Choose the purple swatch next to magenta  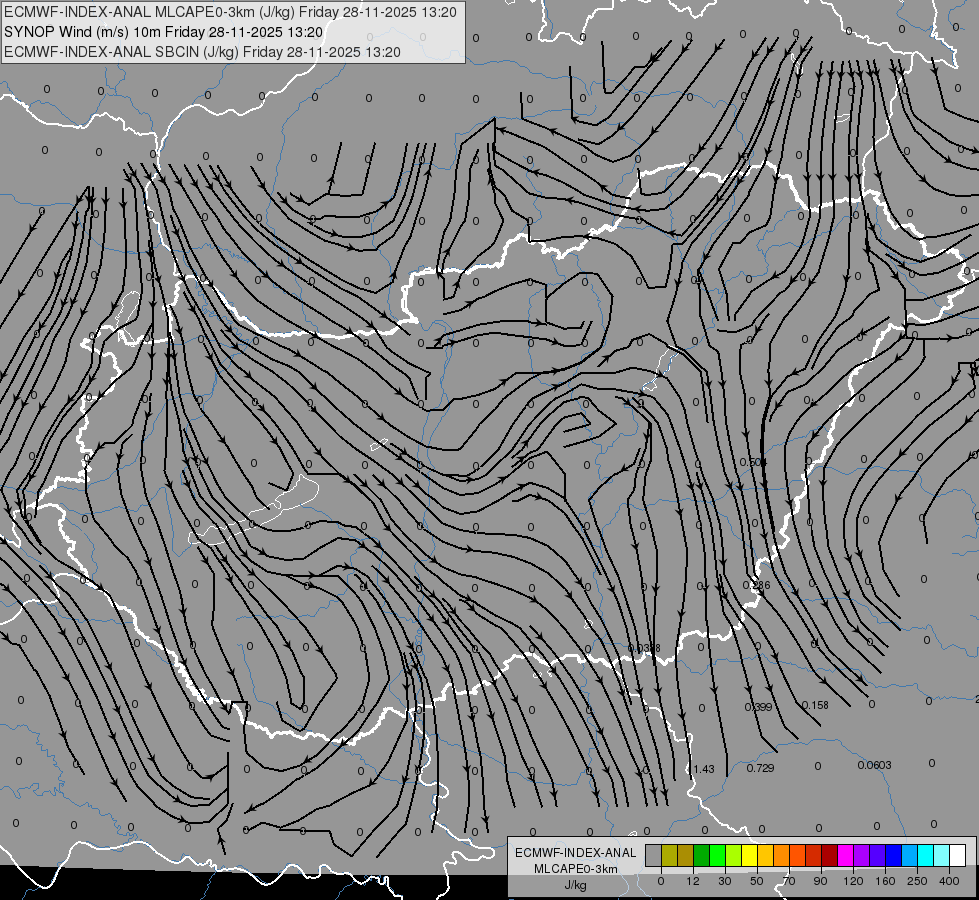click(x=862, y=855)
